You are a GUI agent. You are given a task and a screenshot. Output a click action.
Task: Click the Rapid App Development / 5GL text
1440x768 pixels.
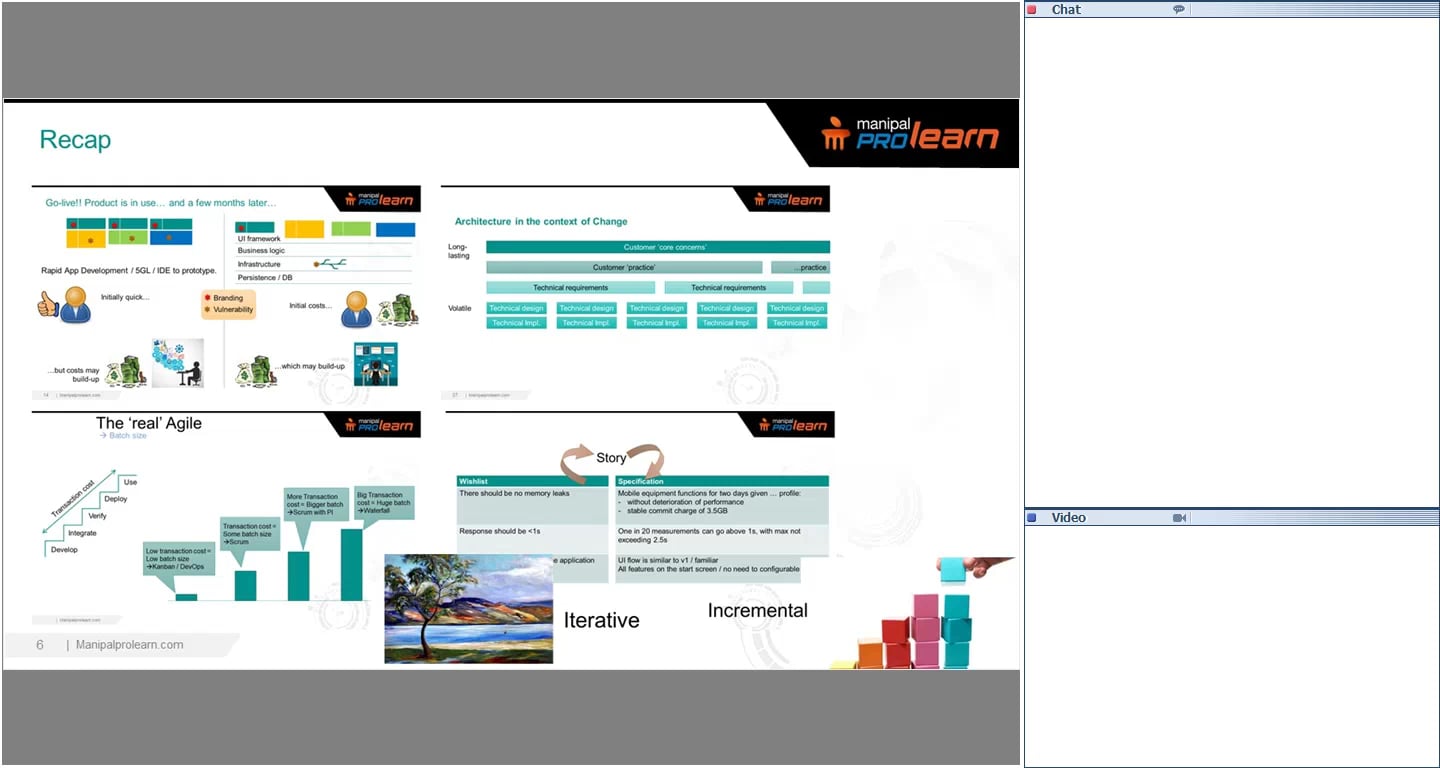coord(131,271)
